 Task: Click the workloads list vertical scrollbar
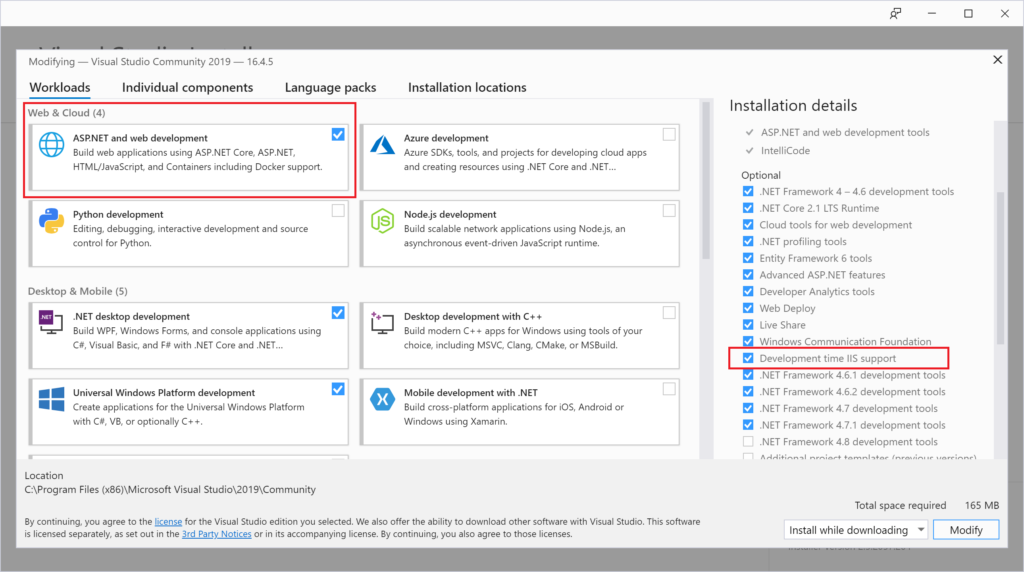click(705, 181)
